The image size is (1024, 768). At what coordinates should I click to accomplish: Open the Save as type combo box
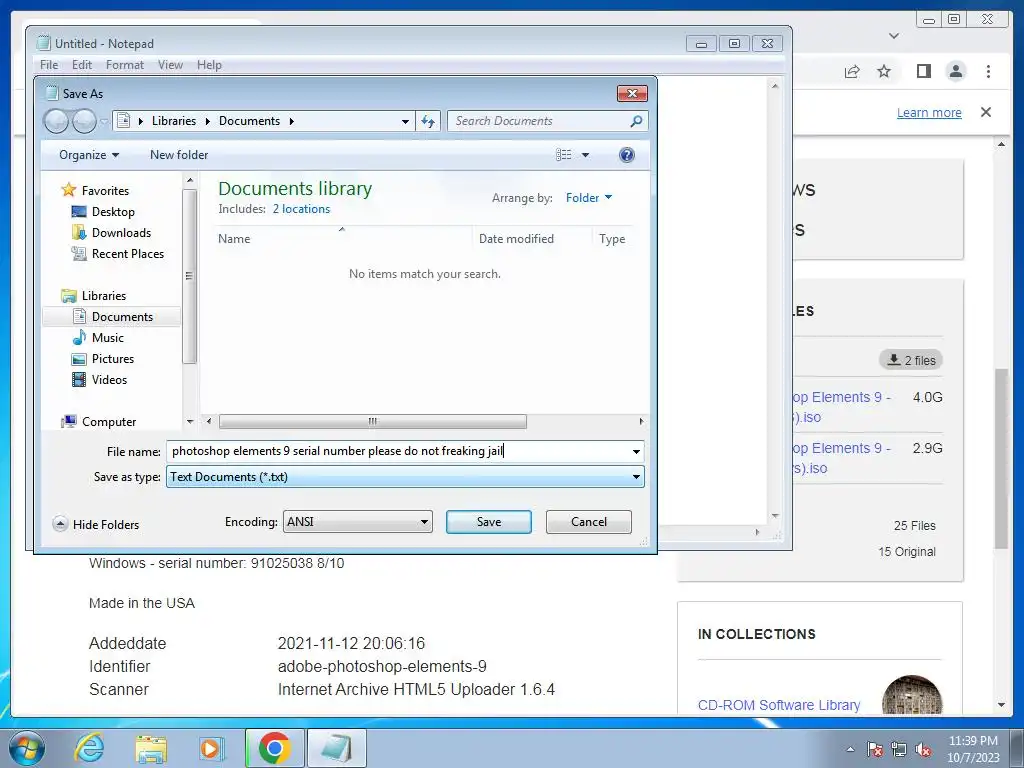point(405,477)
